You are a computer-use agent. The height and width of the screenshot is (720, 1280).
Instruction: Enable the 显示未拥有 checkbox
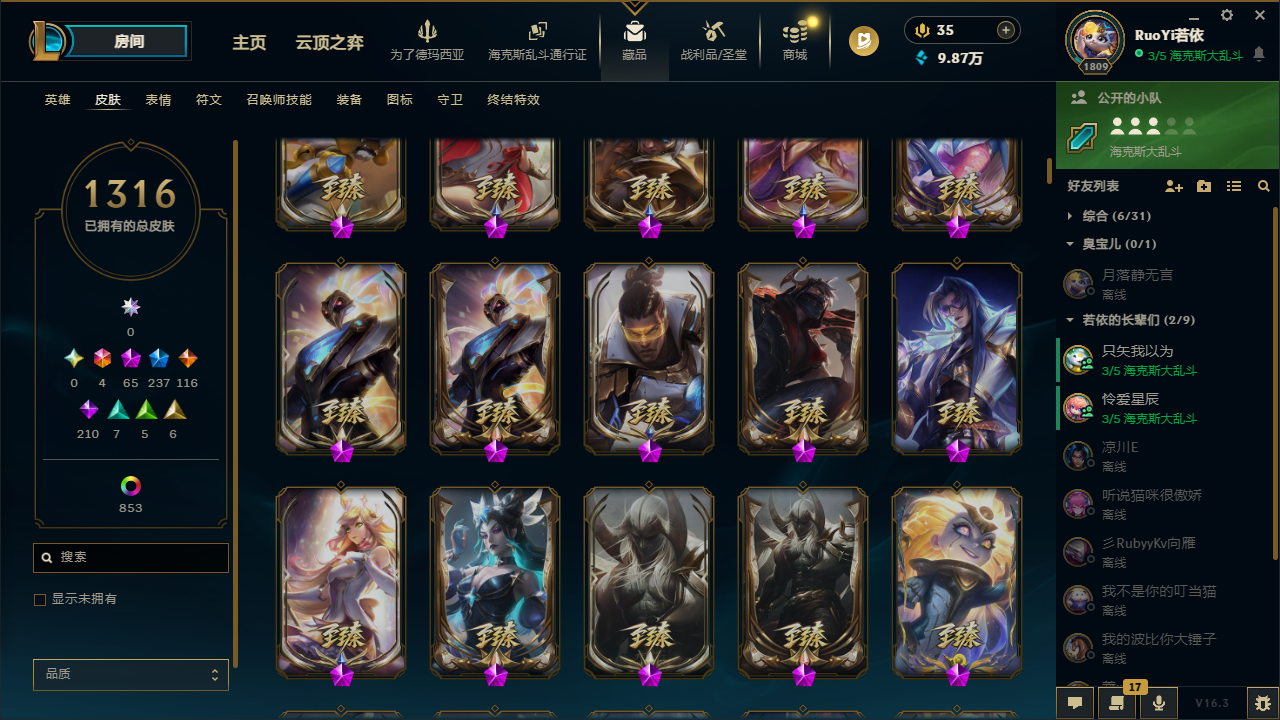[x=40, y=600]
